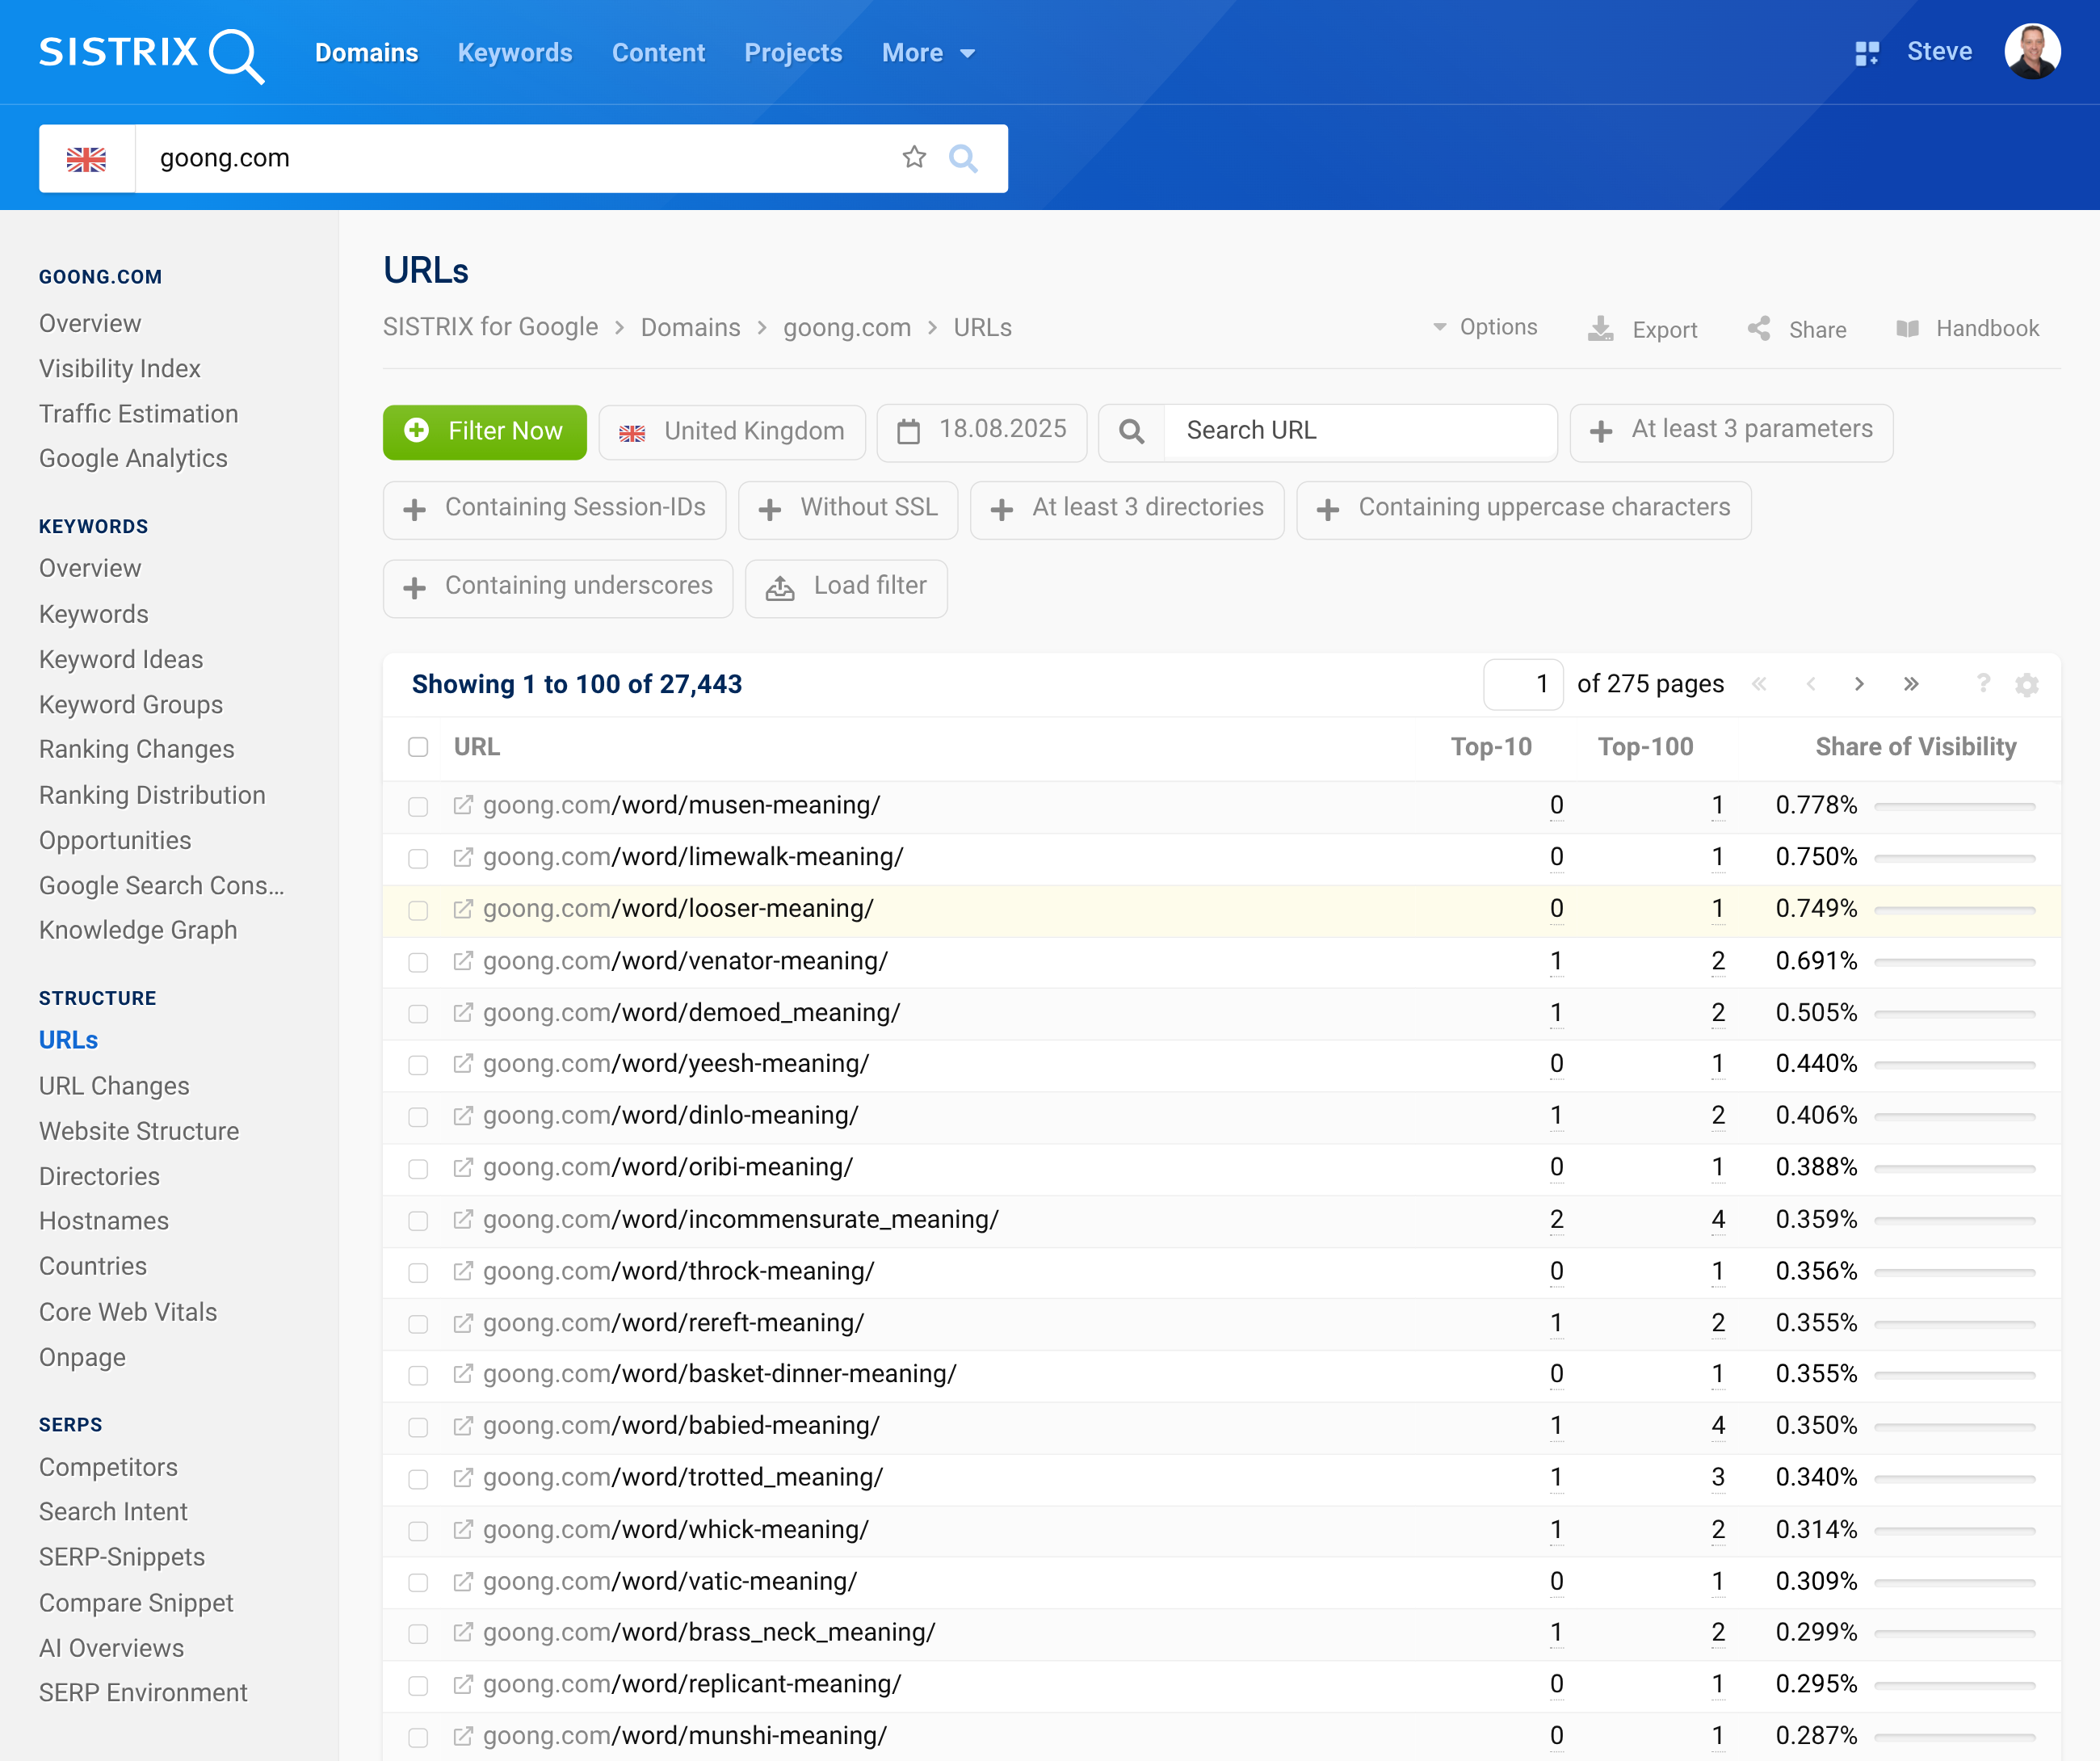This screenshot has height=1761, width=2100.
Task: Click the question mark help icon
Action: tap(1982, 684)
